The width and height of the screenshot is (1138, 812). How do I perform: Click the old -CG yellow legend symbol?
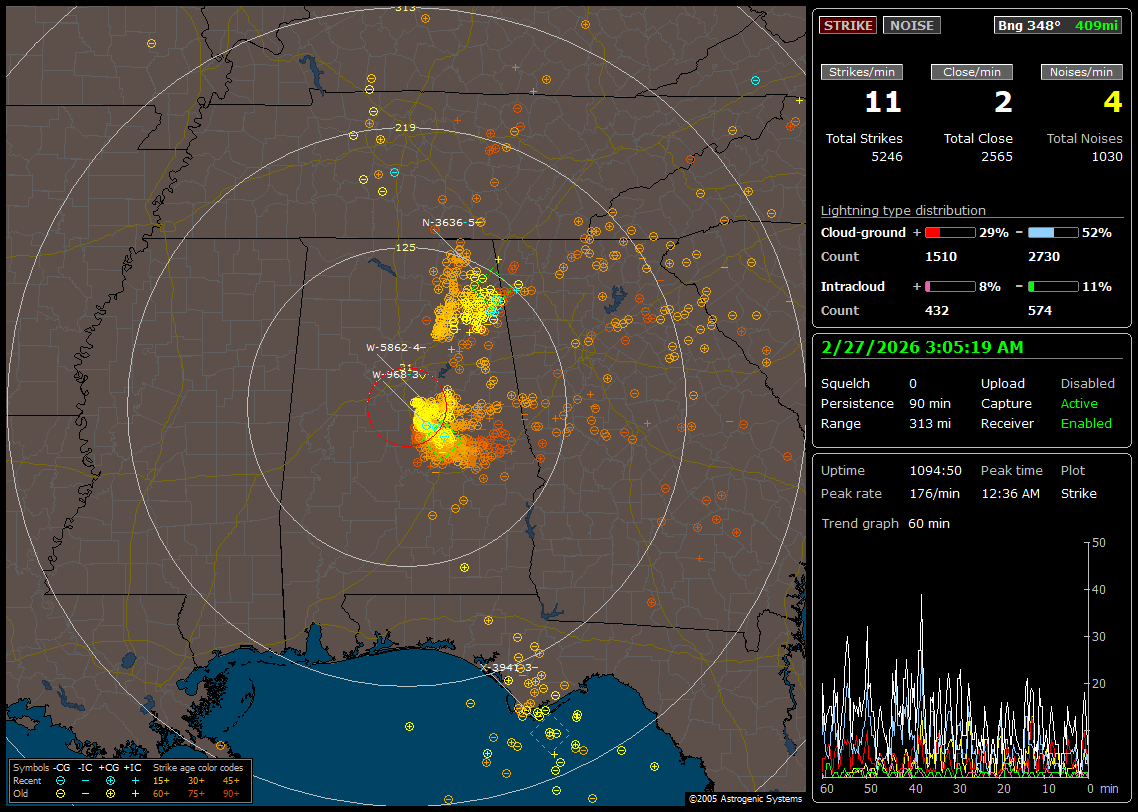point(61,793)
